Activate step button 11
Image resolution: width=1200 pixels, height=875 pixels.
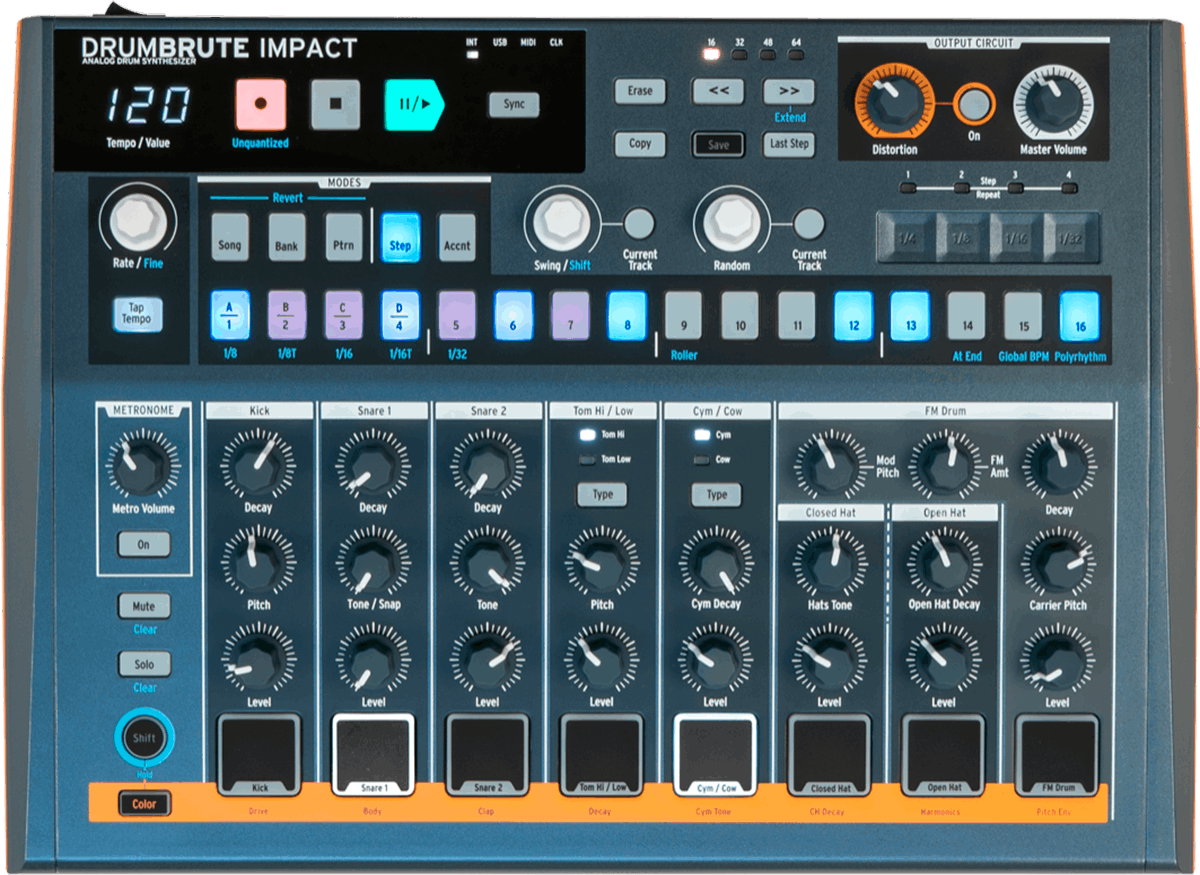click(x=797, y=316)
